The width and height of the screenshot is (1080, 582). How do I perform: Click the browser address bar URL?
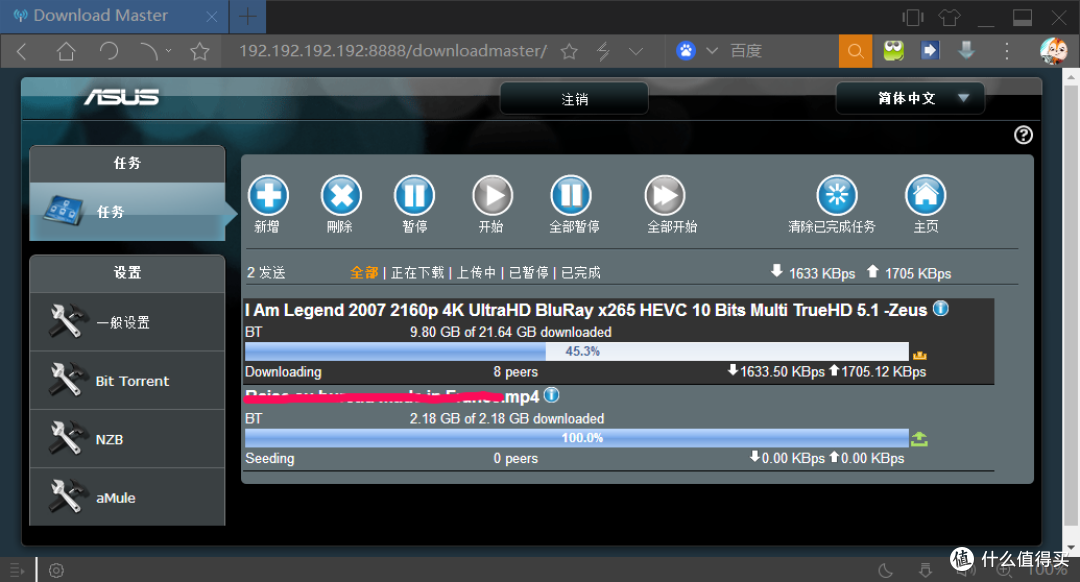click(392, 51)
